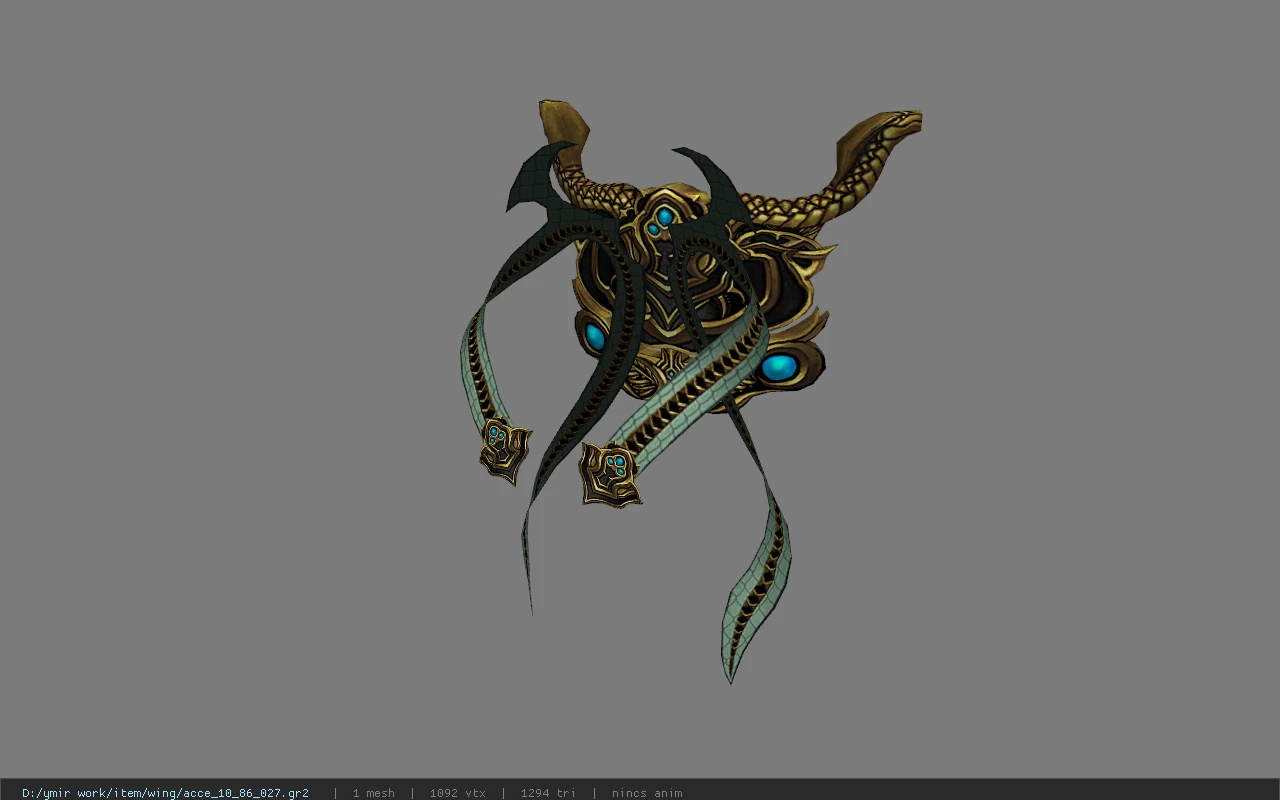Click the "nincs anim" status entry
The image size is (1280, 800).
(x=647, y=793)
